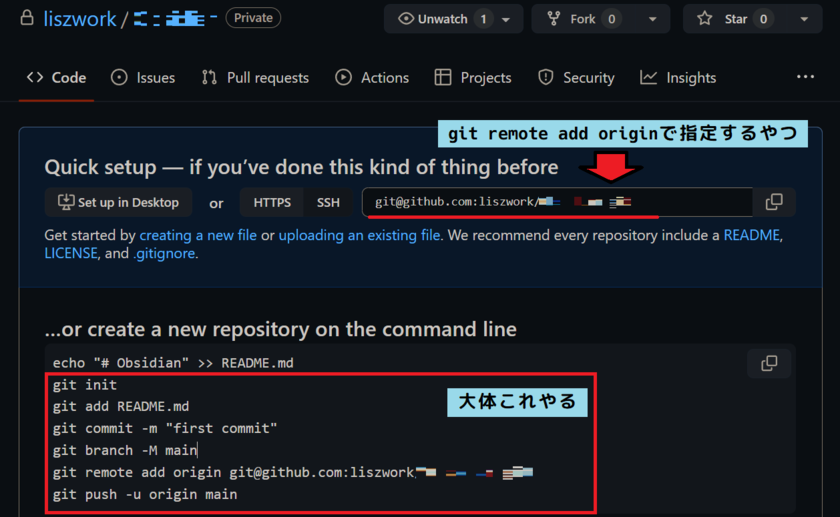Click the 'git push -u origin main' line
This screenshot has height=517, width=840.
(x=145, y=494)
